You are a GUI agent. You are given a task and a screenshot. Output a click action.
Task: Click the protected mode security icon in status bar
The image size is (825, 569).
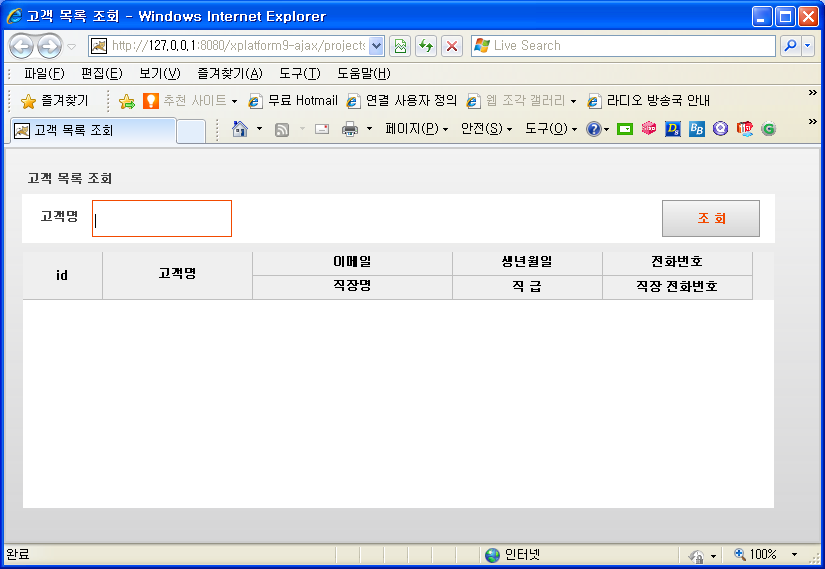pyautogui.click(x=696, y=555)
